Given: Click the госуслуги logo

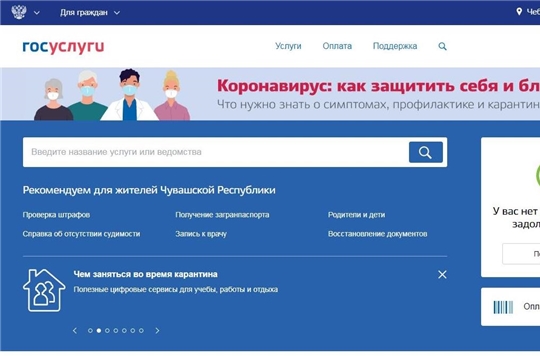Looking at the screenshot, I should [63, 47].
